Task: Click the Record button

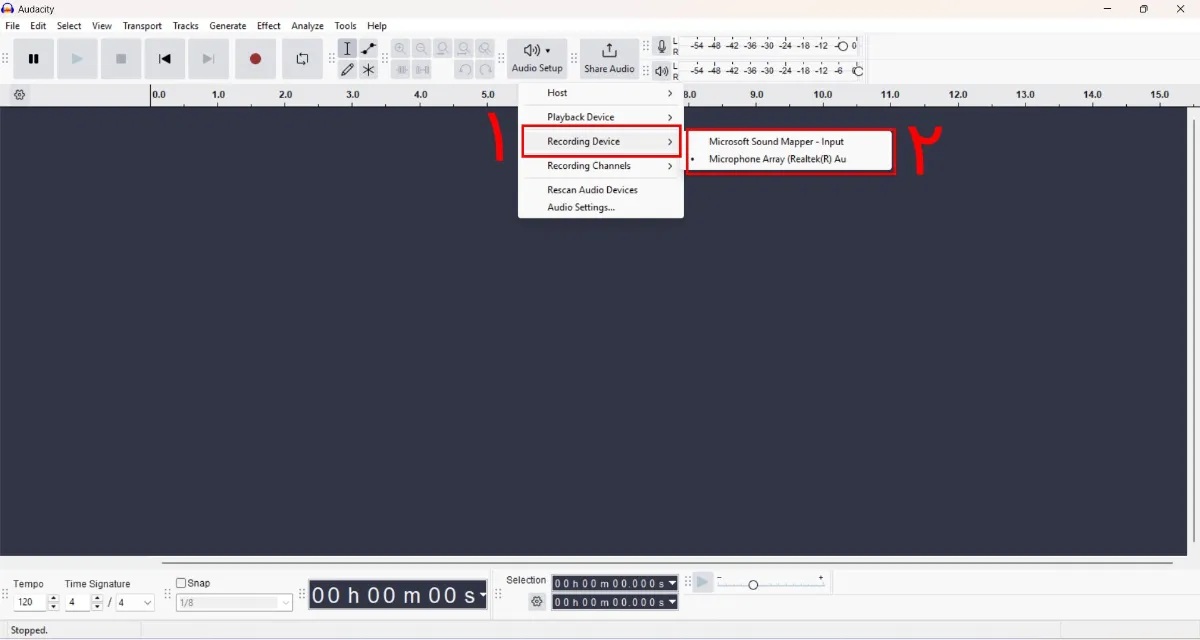Action: tap(255, 58)
